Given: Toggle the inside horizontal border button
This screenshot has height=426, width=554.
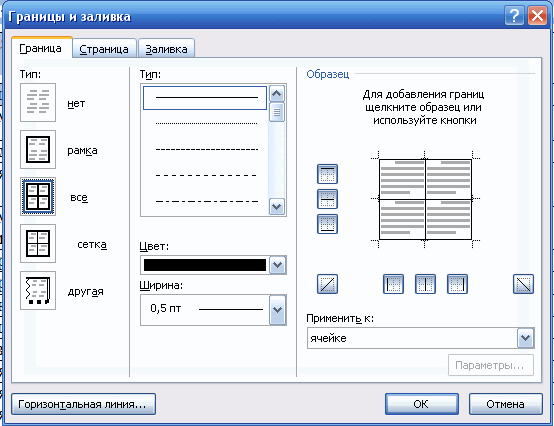Looking at the screenshot, I should tap(327, 199).
